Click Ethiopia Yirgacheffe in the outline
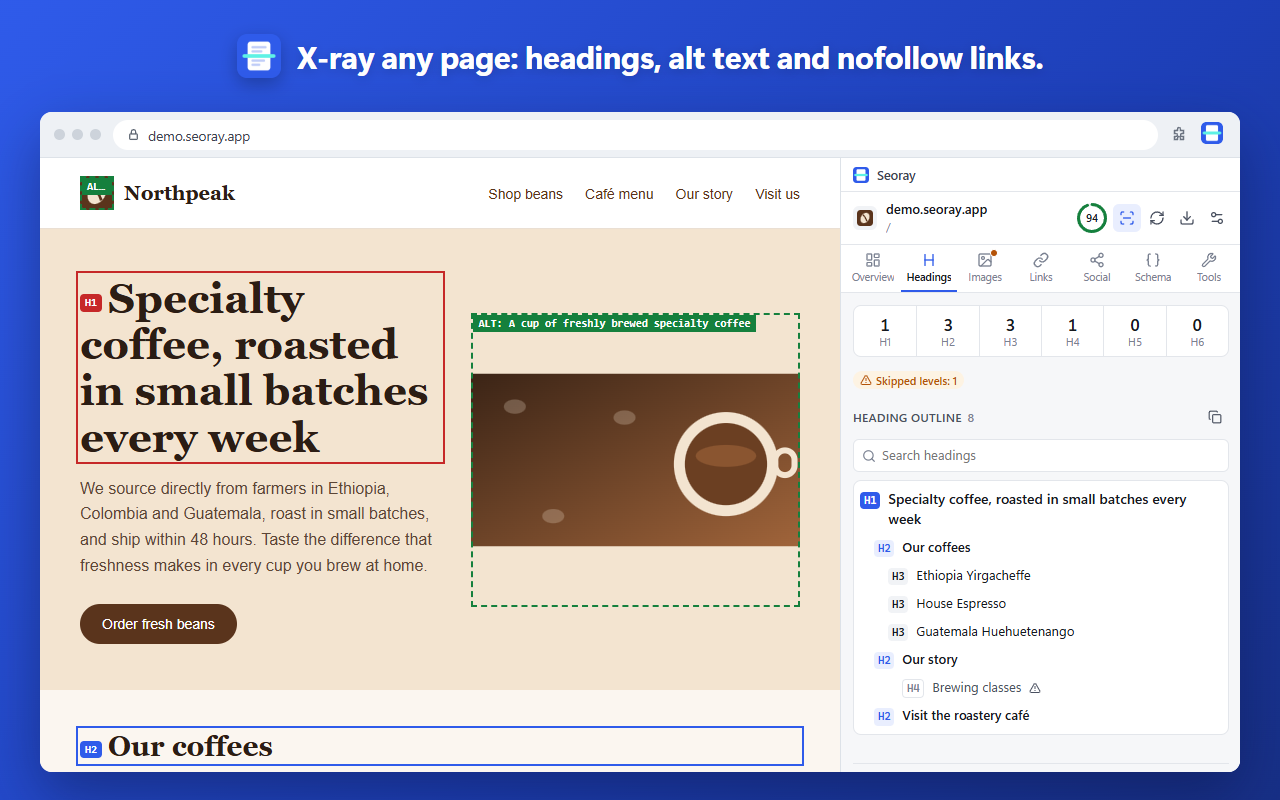This screenshot has height=800, width=1280. tap(1041, 576)
